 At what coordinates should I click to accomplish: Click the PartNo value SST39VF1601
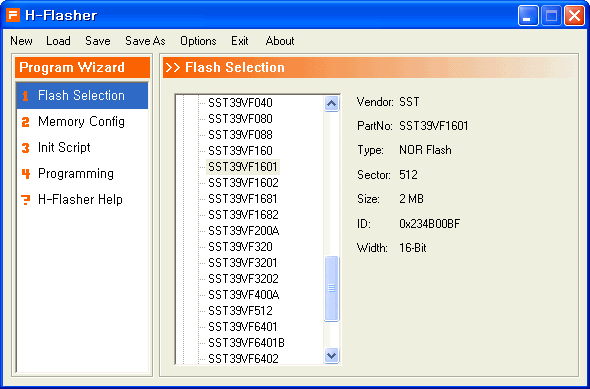[x=433, y=126]
